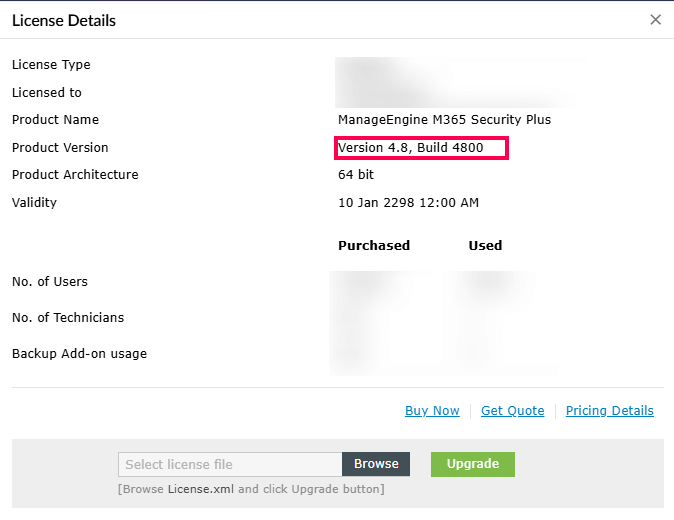Click the 64 bit architecture value
The image size is (674, 520).
tap(356, 175)
